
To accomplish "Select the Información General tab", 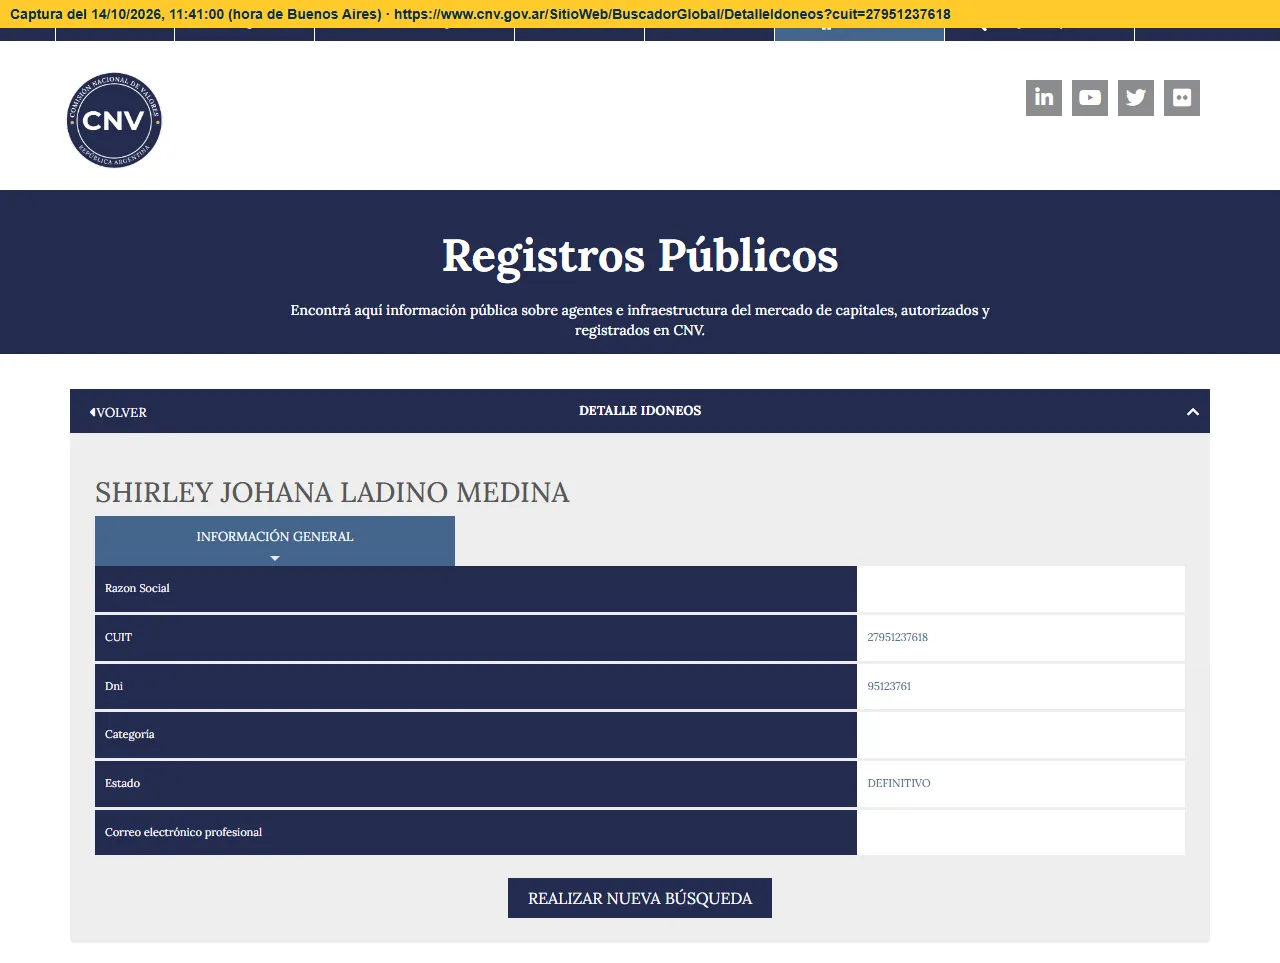I will (275, 541).
